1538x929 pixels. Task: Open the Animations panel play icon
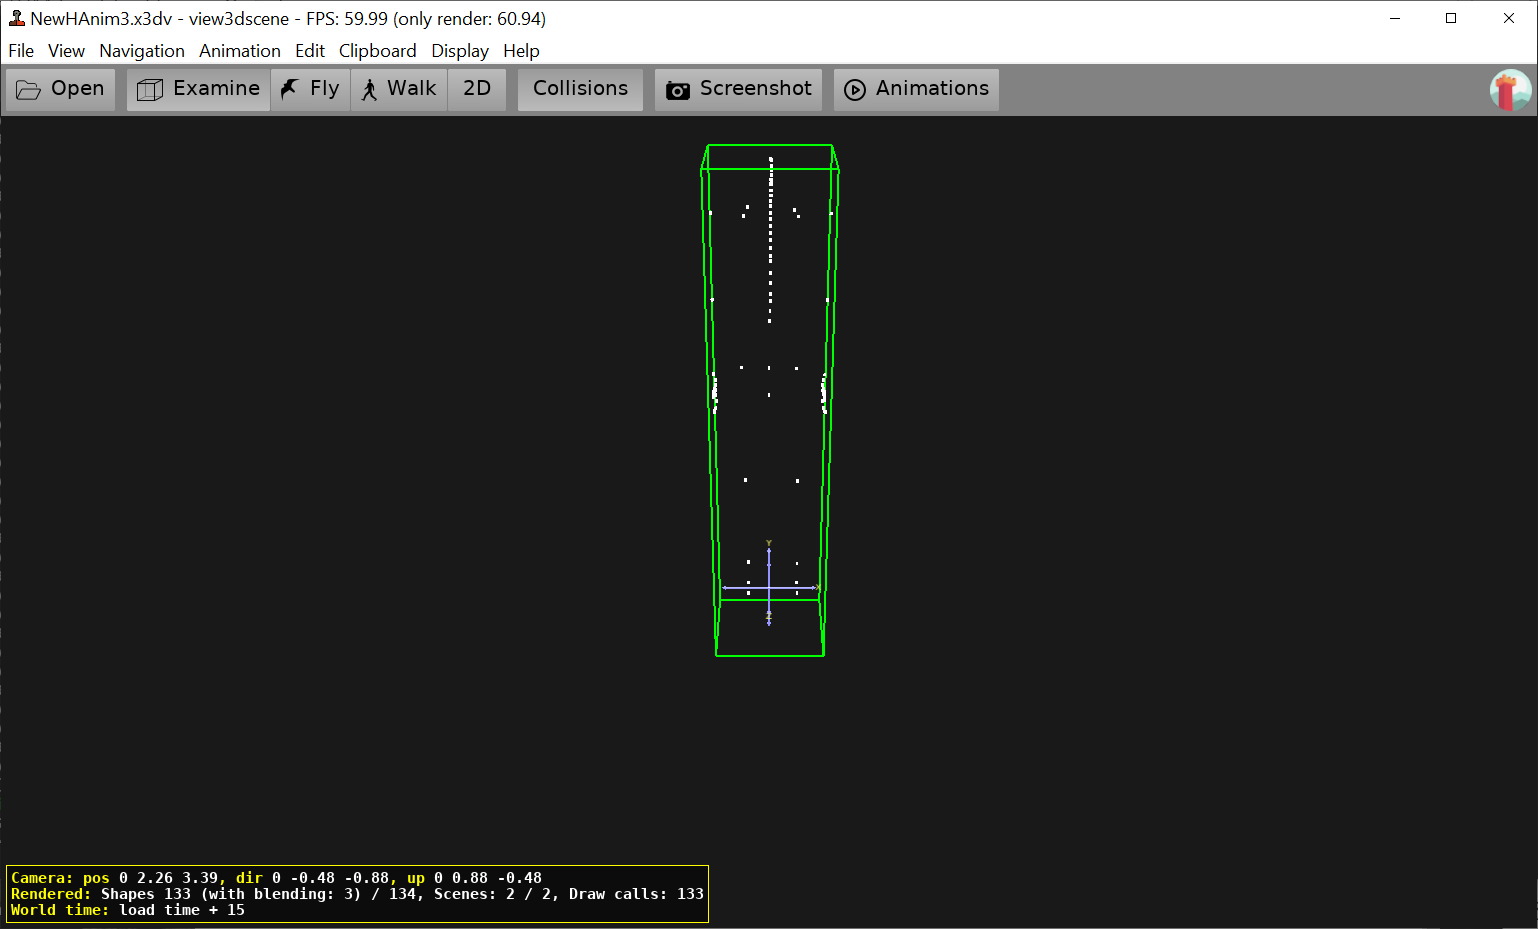click(855, 90)
